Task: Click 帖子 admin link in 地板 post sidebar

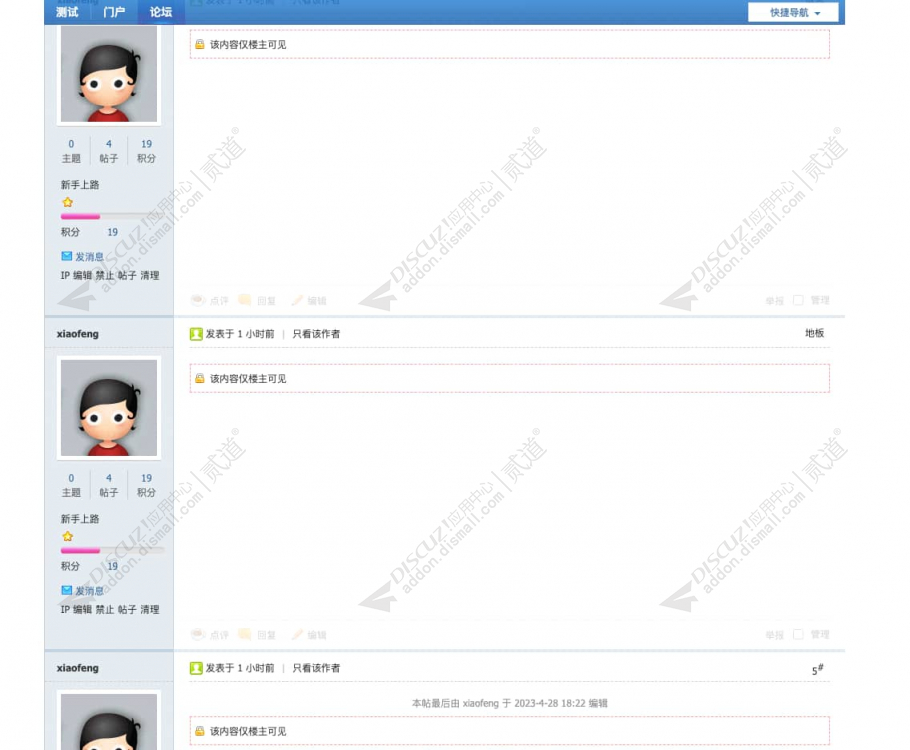Action: [127, 610]
